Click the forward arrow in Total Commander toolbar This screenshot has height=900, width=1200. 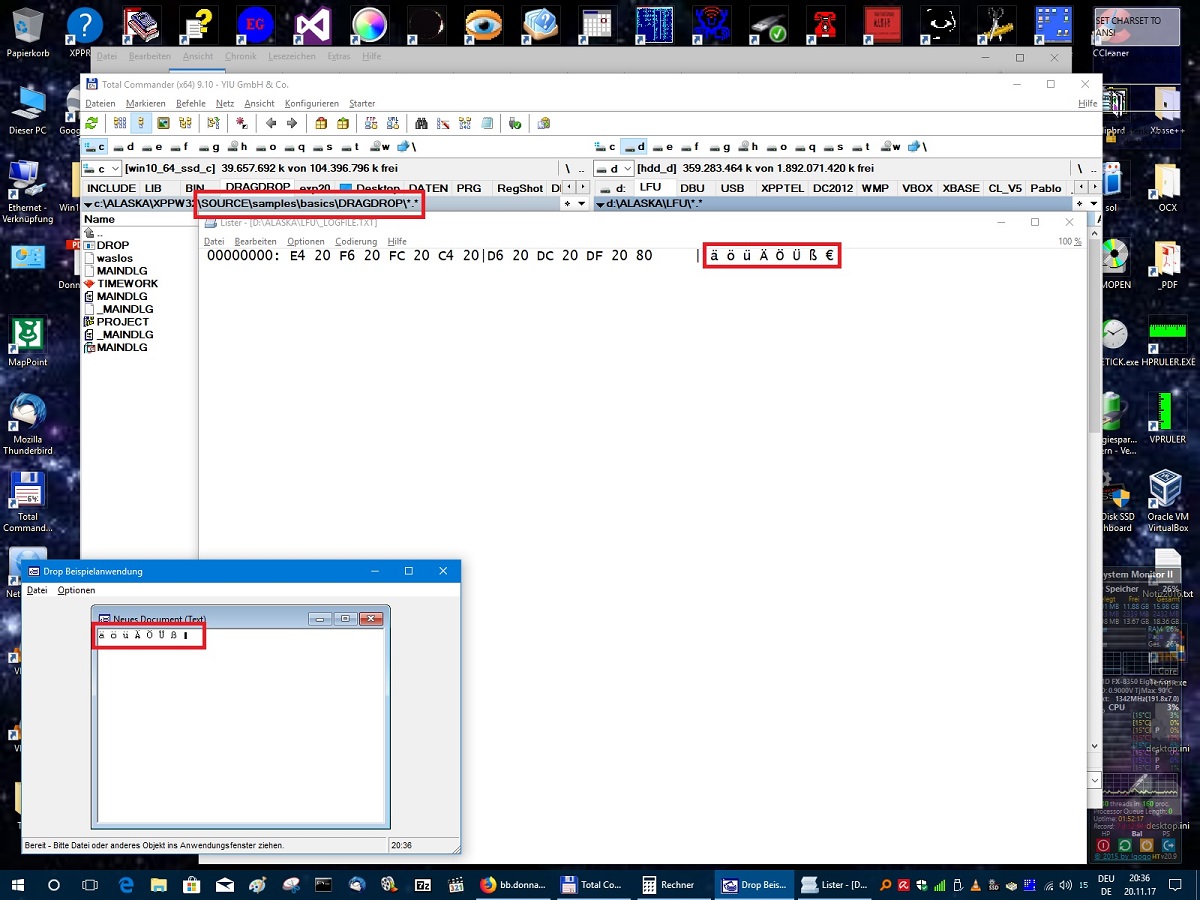click(x=292, y=123)
